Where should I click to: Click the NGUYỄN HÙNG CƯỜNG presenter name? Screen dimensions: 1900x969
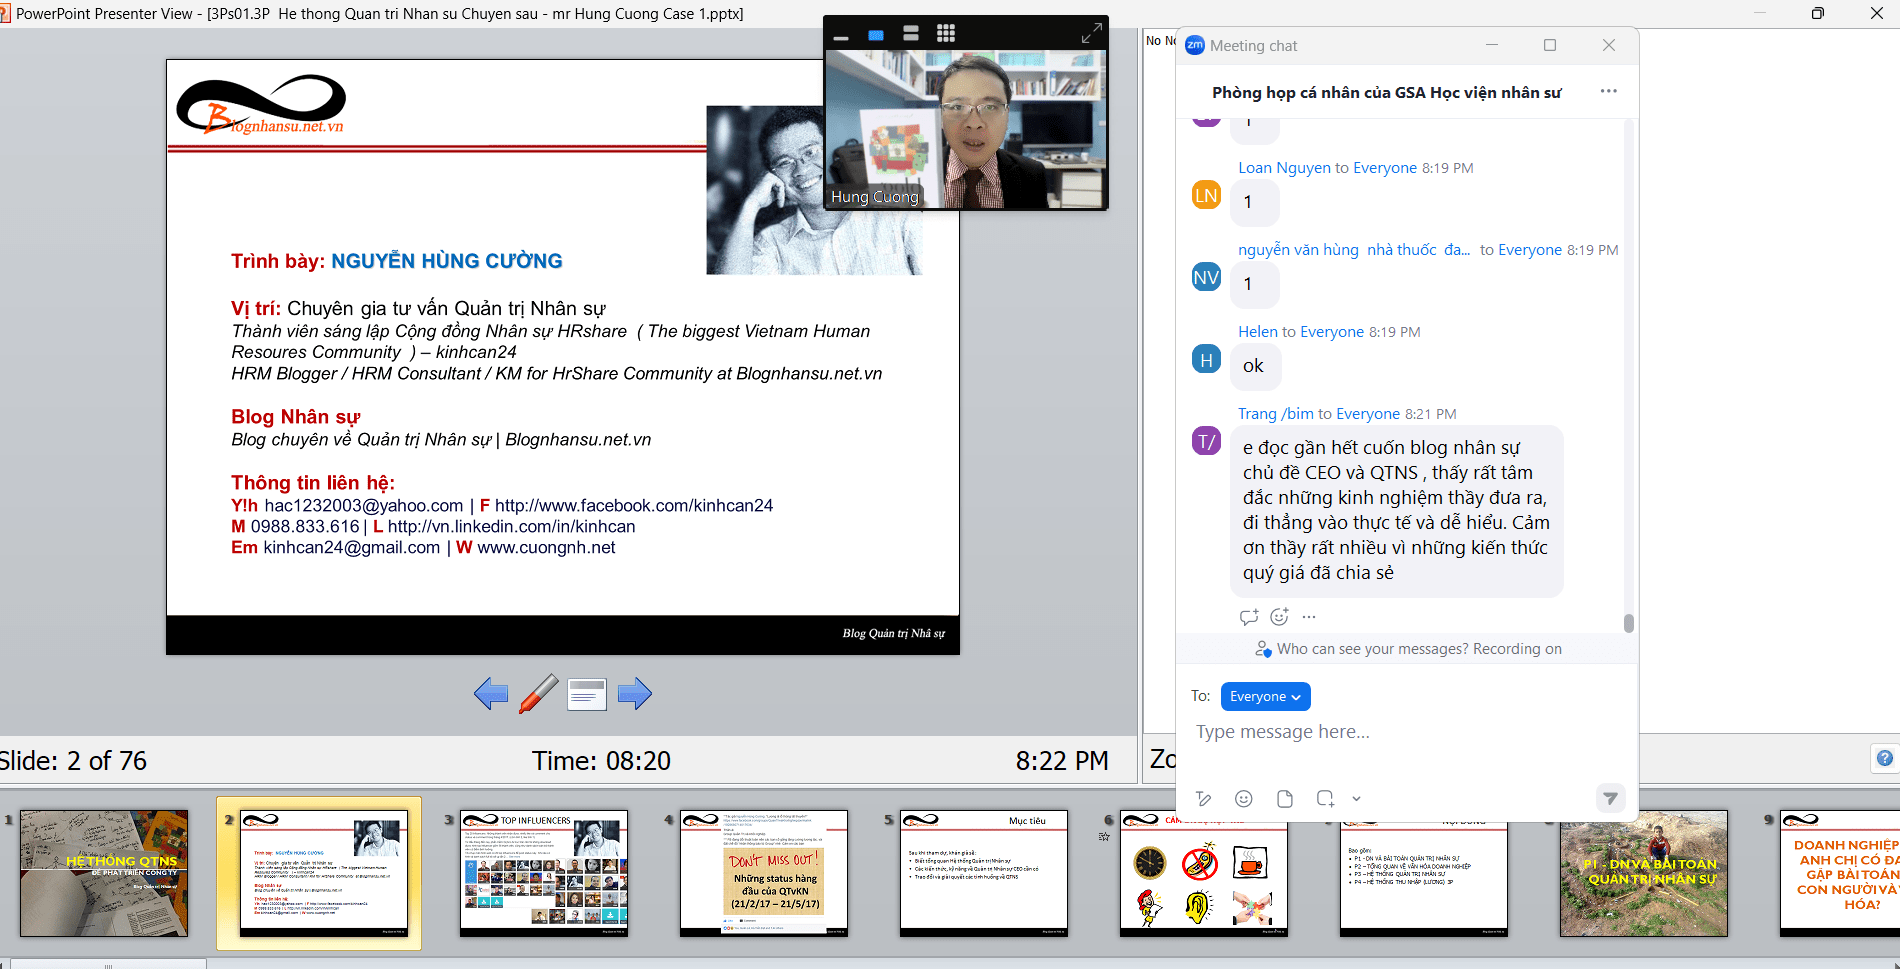click(447, 261)
